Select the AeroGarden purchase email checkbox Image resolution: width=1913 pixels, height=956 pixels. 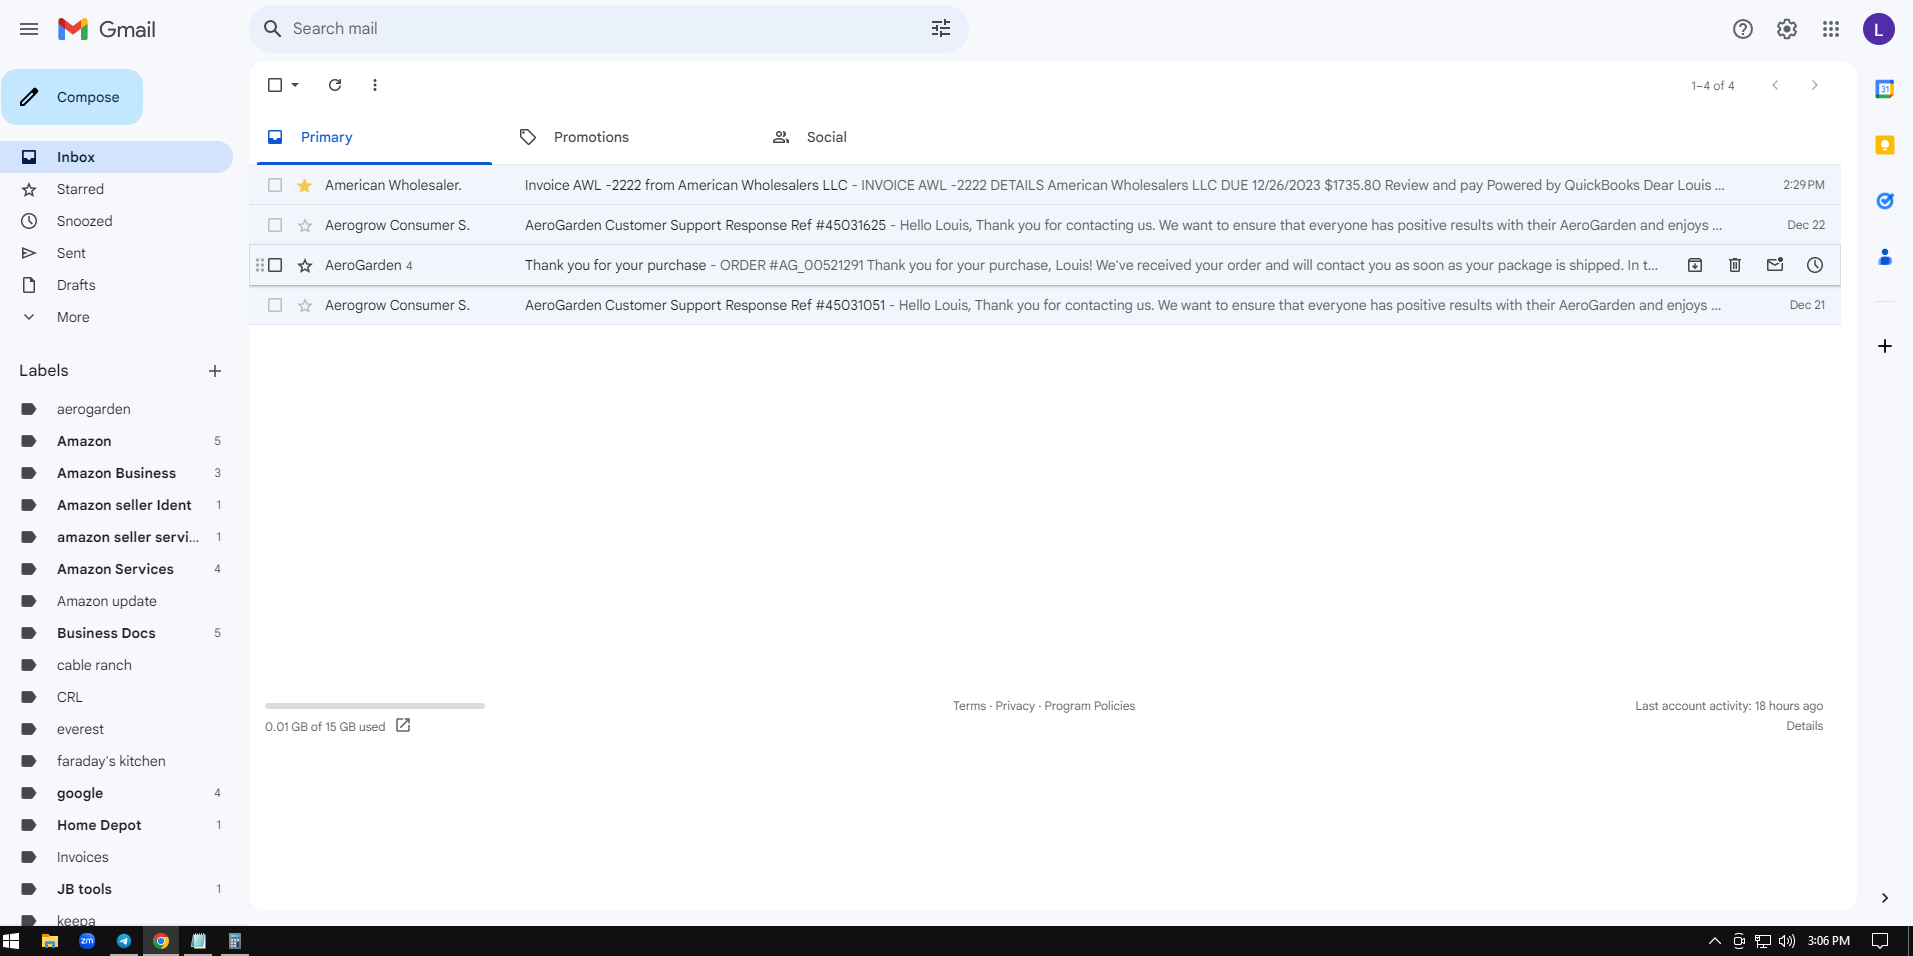[275, 265]
